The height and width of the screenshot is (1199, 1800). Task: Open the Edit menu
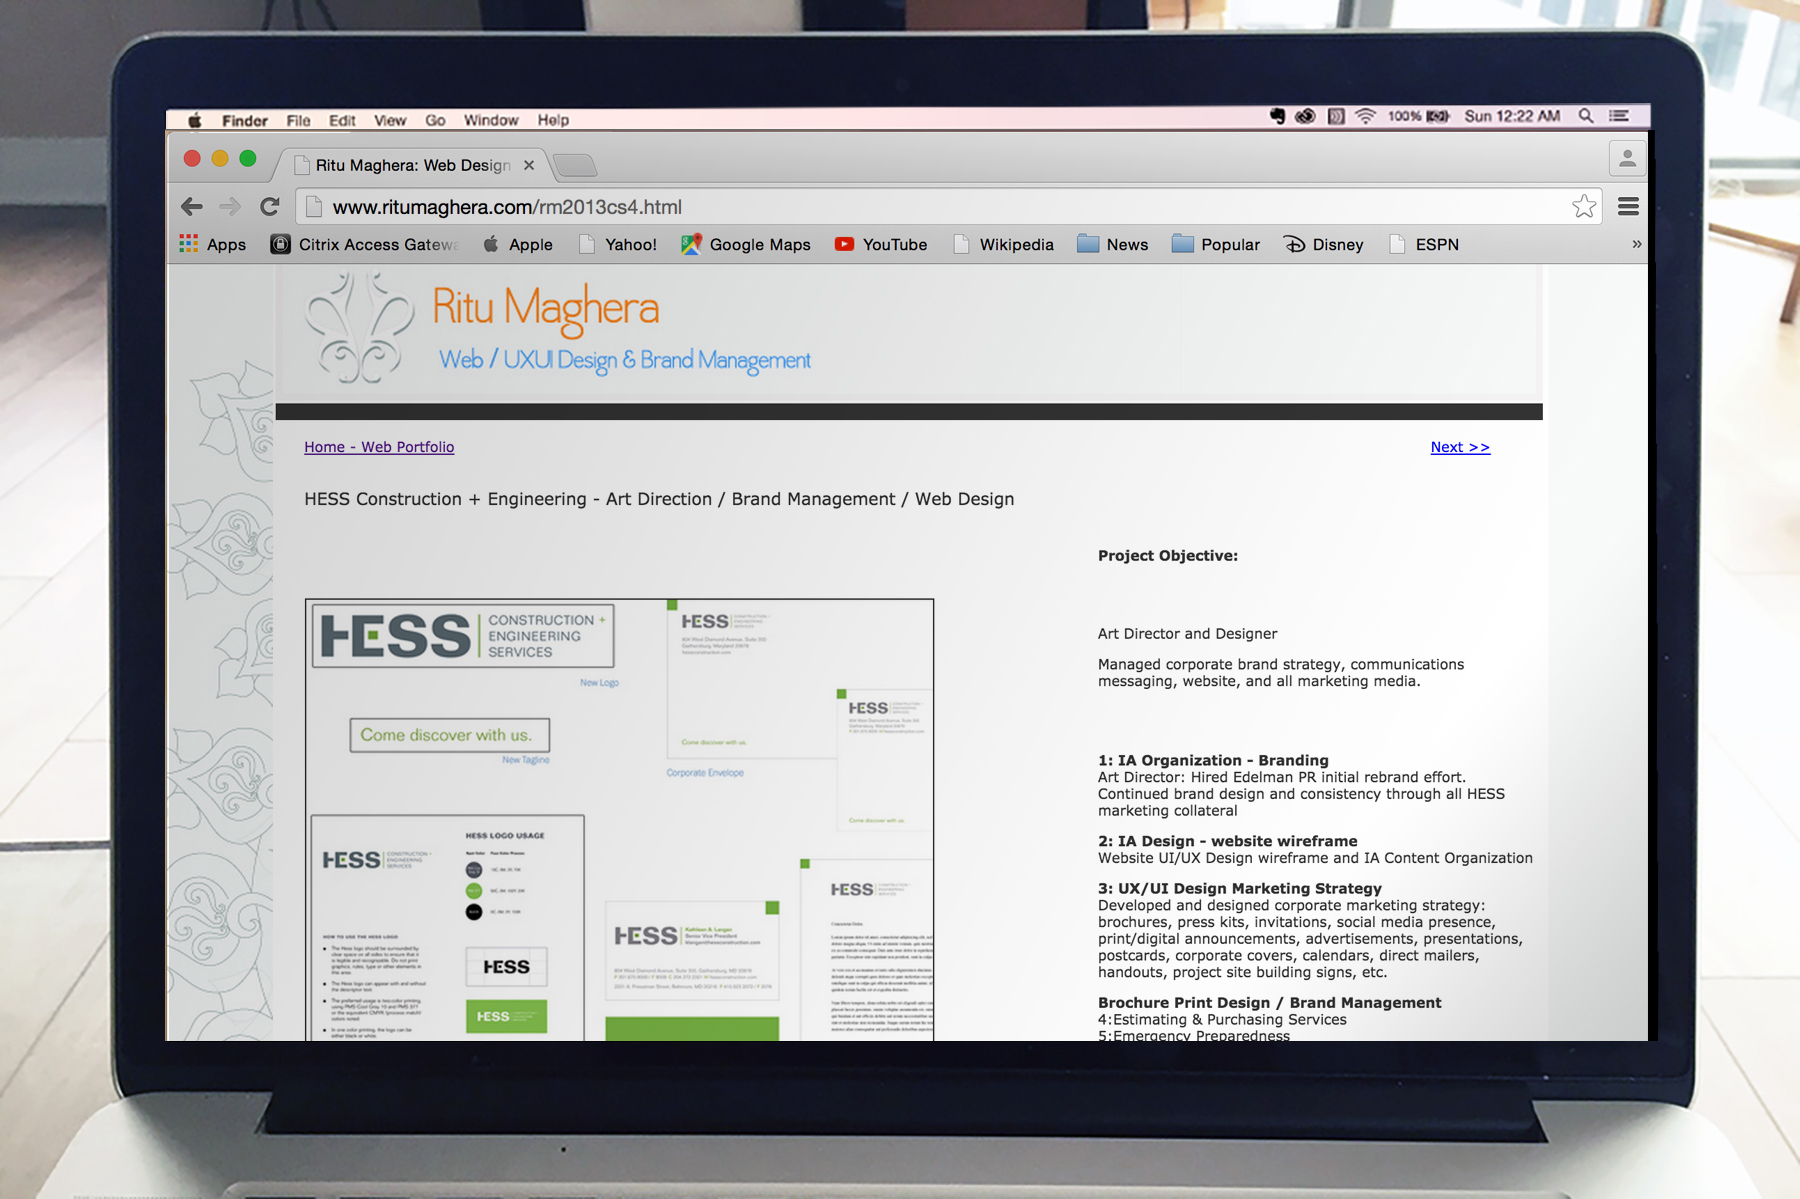[x=342, y=120]
